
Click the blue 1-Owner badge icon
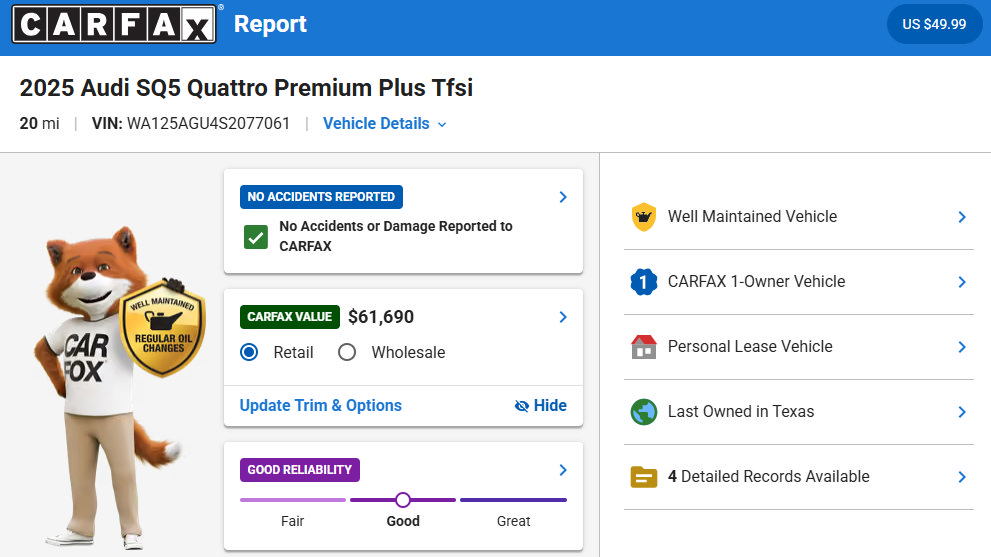pos(643,282)
